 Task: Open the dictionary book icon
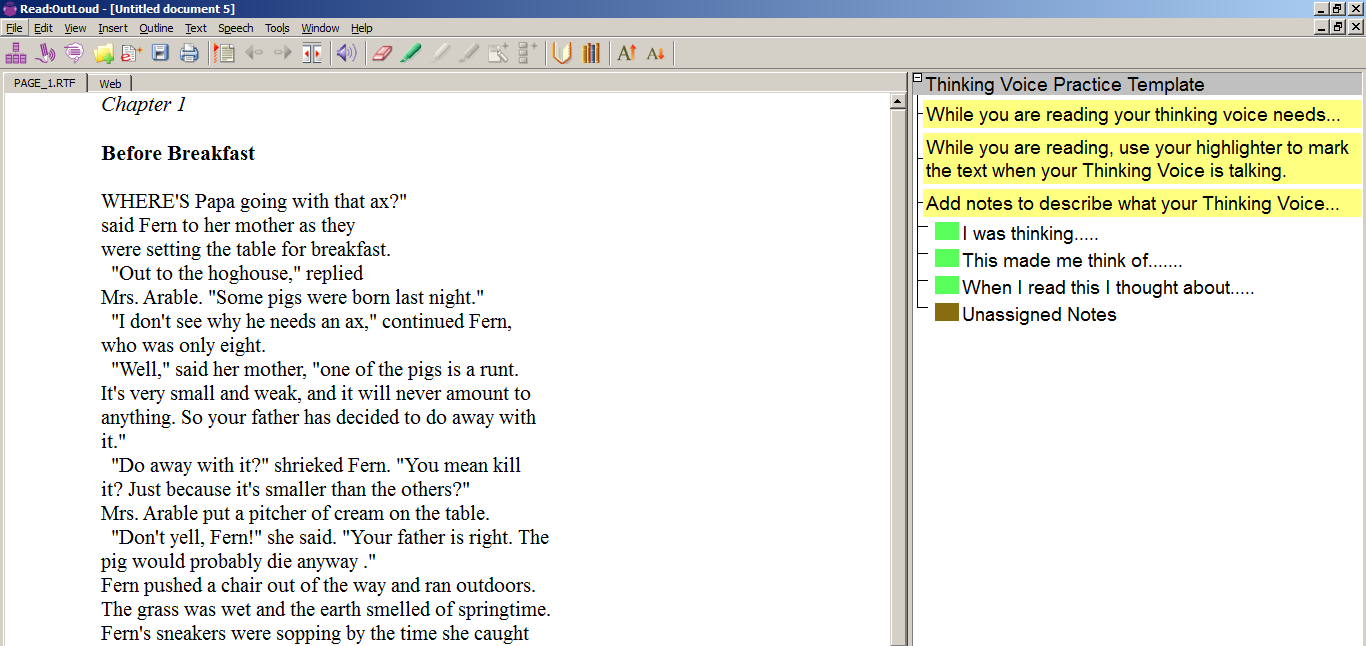[562, 53]
